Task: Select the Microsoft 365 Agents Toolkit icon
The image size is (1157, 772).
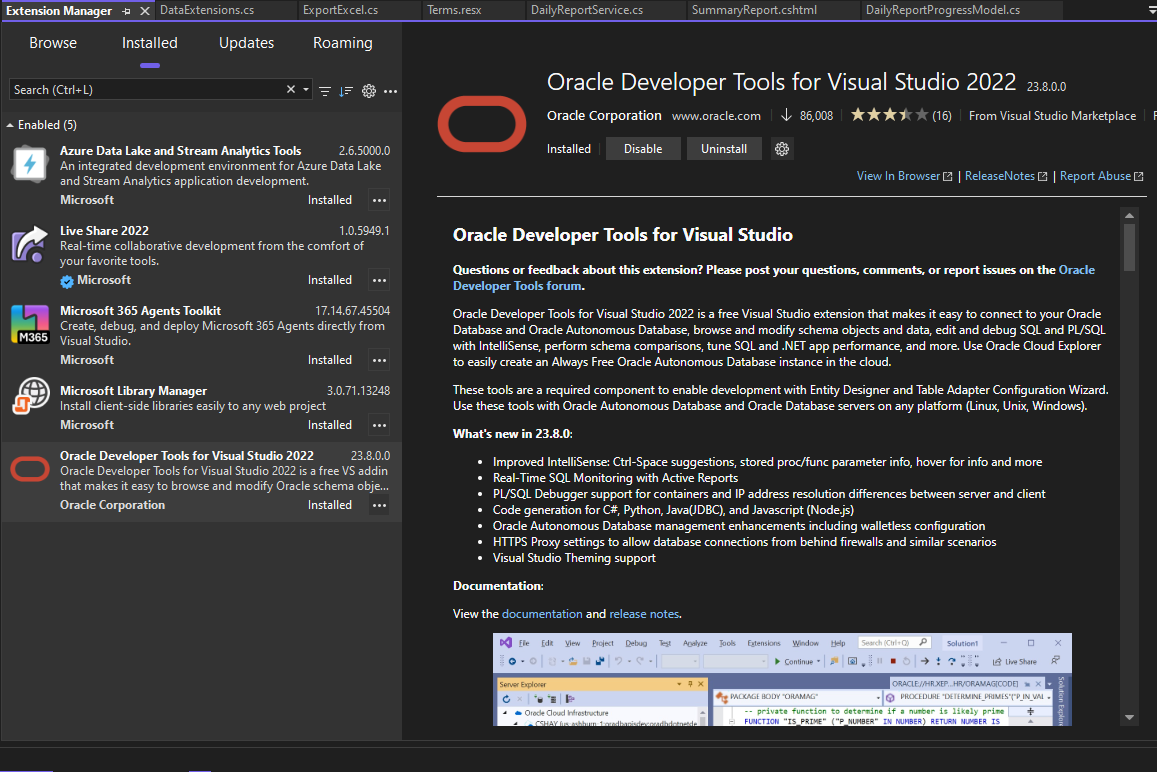Action: tap(30, 325)
